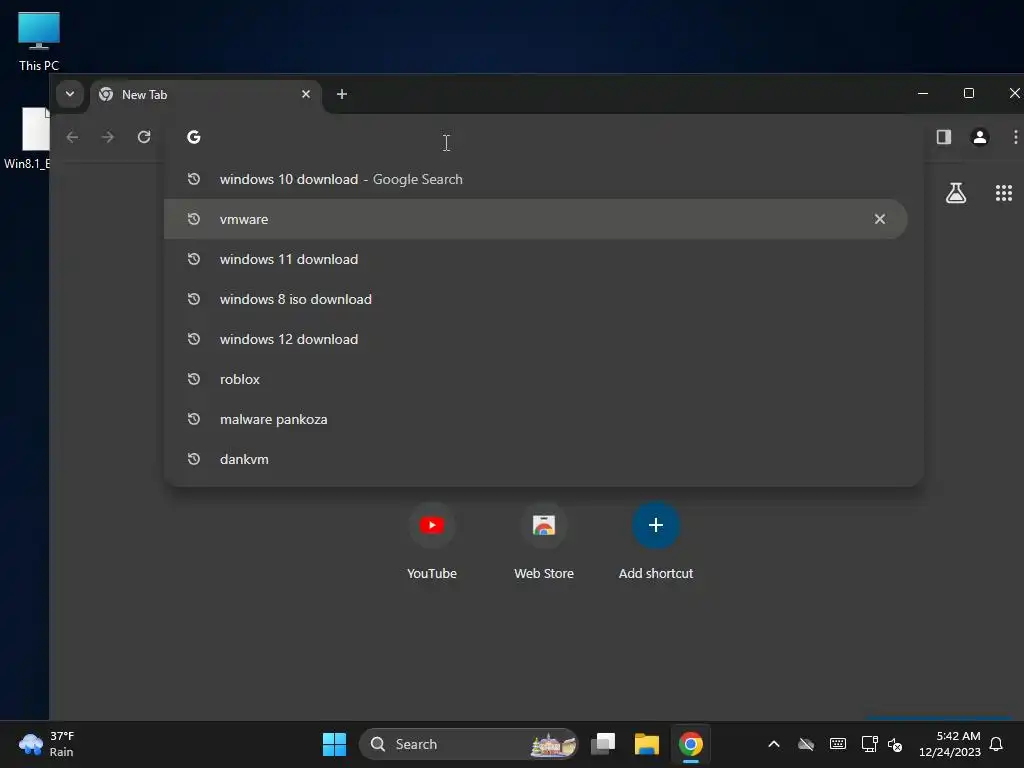The height and width of the screenshot is (768, 1024).
Task: Click the OneDrive cloud tray icon
Action: (806, 744)
